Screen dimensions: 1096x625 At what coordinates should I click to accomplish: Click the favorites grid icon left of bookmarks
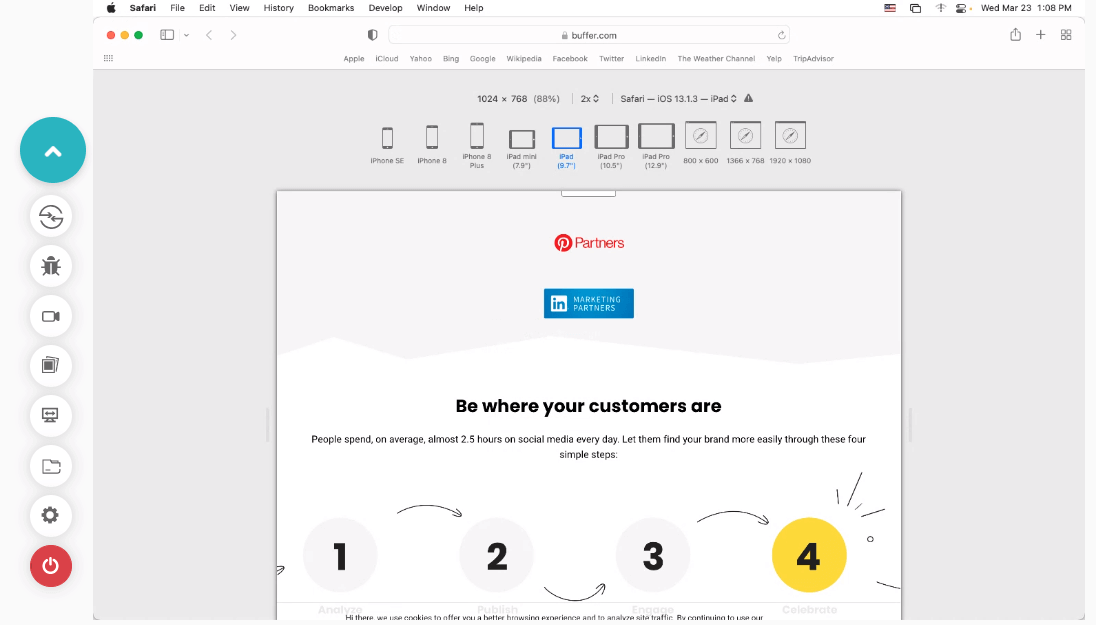[x=108, y=58]
